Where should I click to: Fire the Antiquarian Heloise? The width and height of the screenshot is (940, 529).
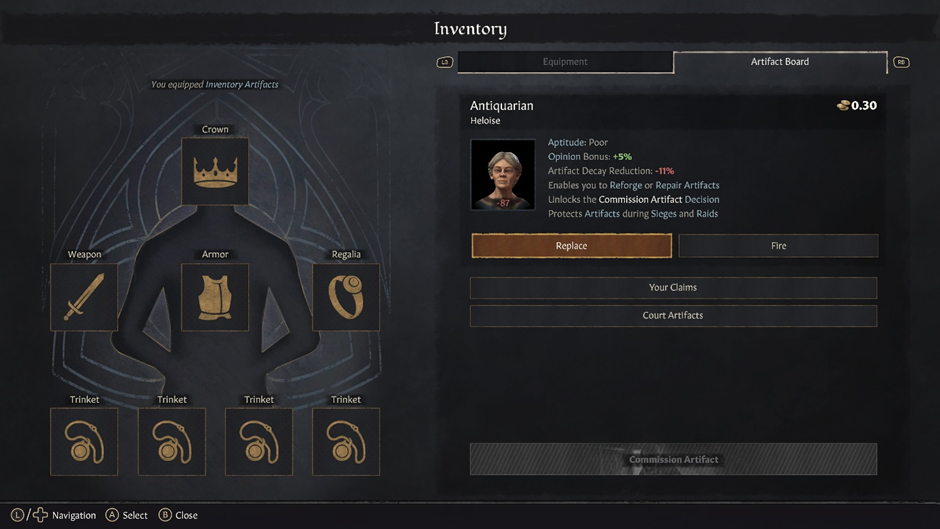click(x=778, y=246)
